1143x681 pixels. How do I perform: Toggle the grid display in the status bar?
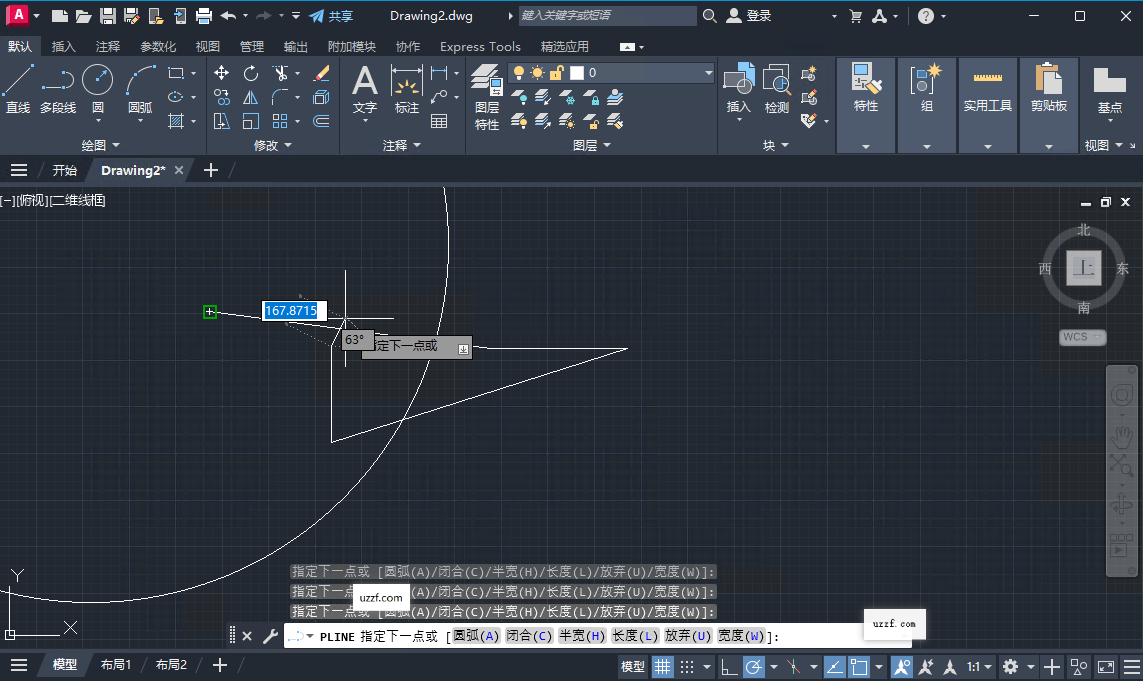click(662, 666)
